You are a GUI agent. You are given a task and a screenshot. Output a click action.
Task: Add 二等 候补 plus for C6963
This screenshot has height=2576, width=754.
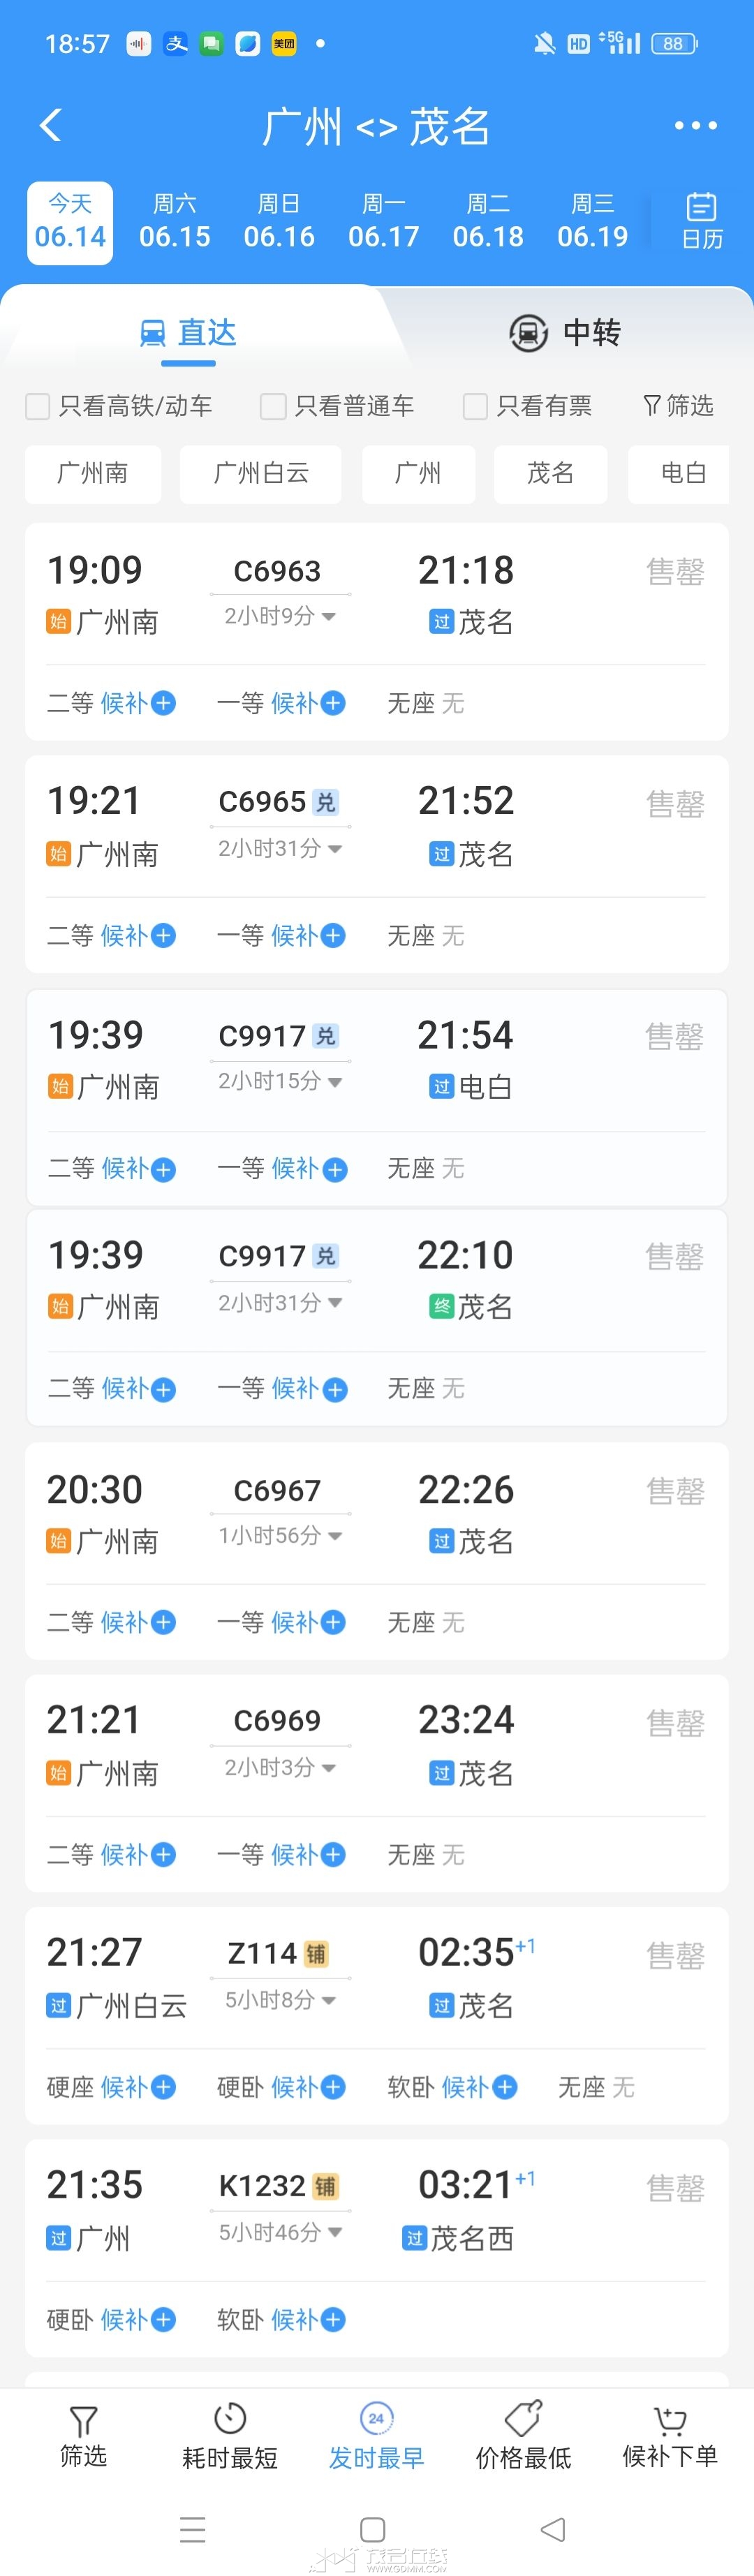pos(164,703)
